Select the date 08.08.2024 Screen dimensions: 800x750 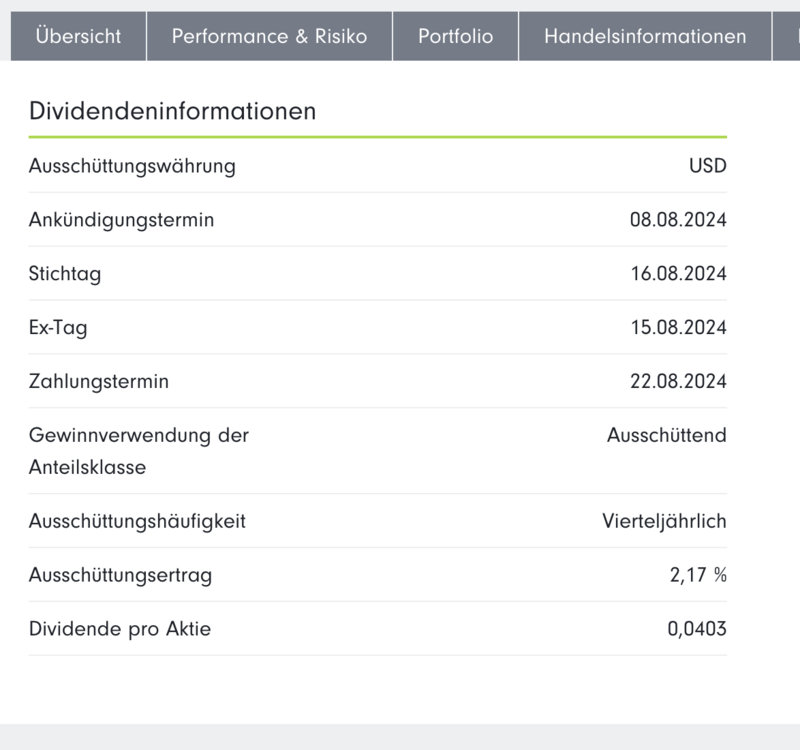[x=678, y=220]
